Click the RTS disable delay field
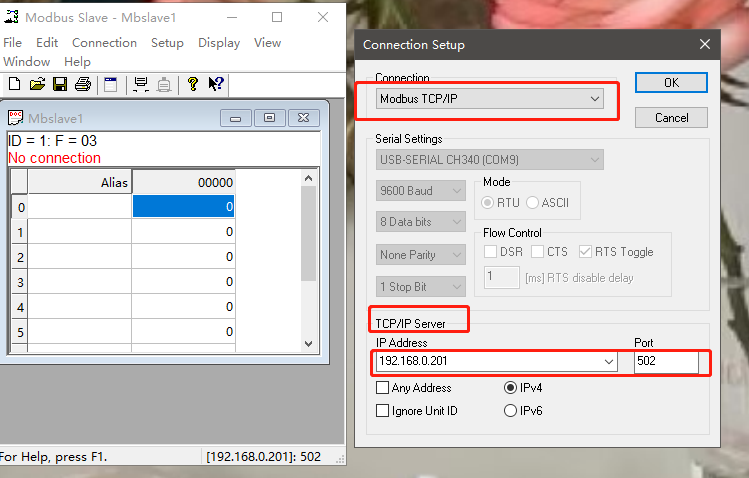 [502, 277]
